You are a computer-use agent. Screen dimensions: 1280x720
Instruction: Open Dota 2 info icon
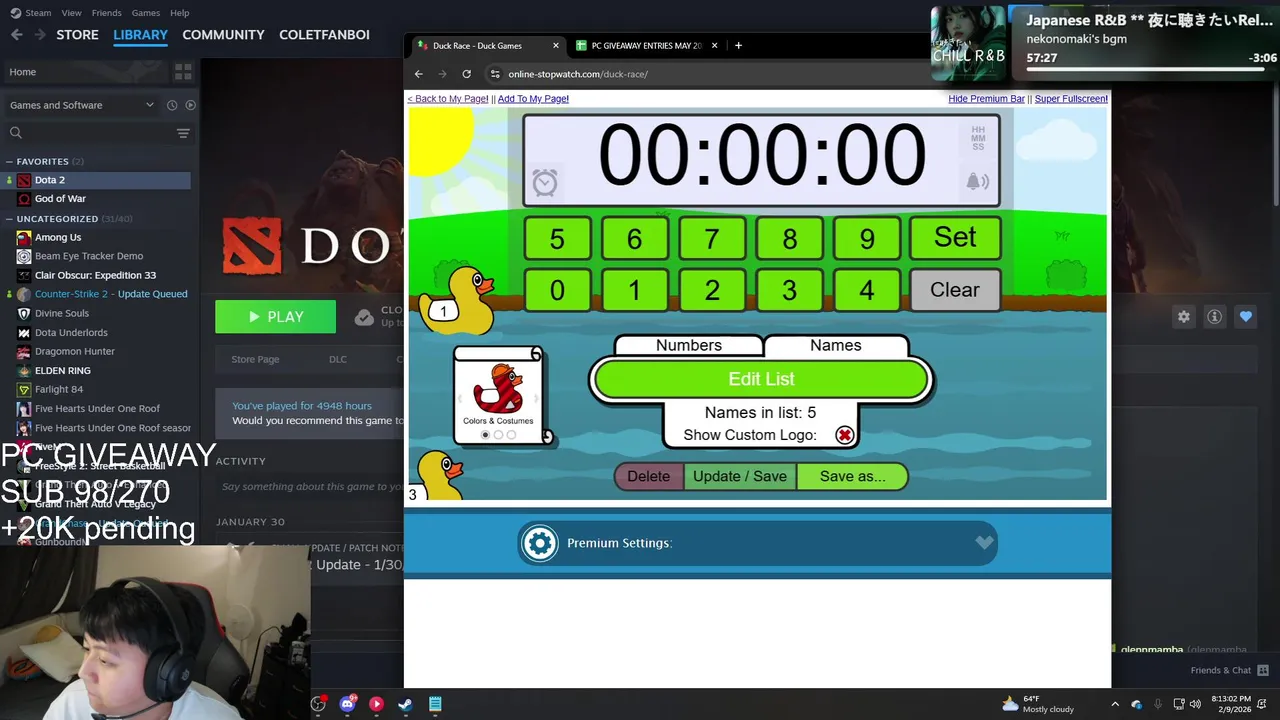click(1214, 316)
